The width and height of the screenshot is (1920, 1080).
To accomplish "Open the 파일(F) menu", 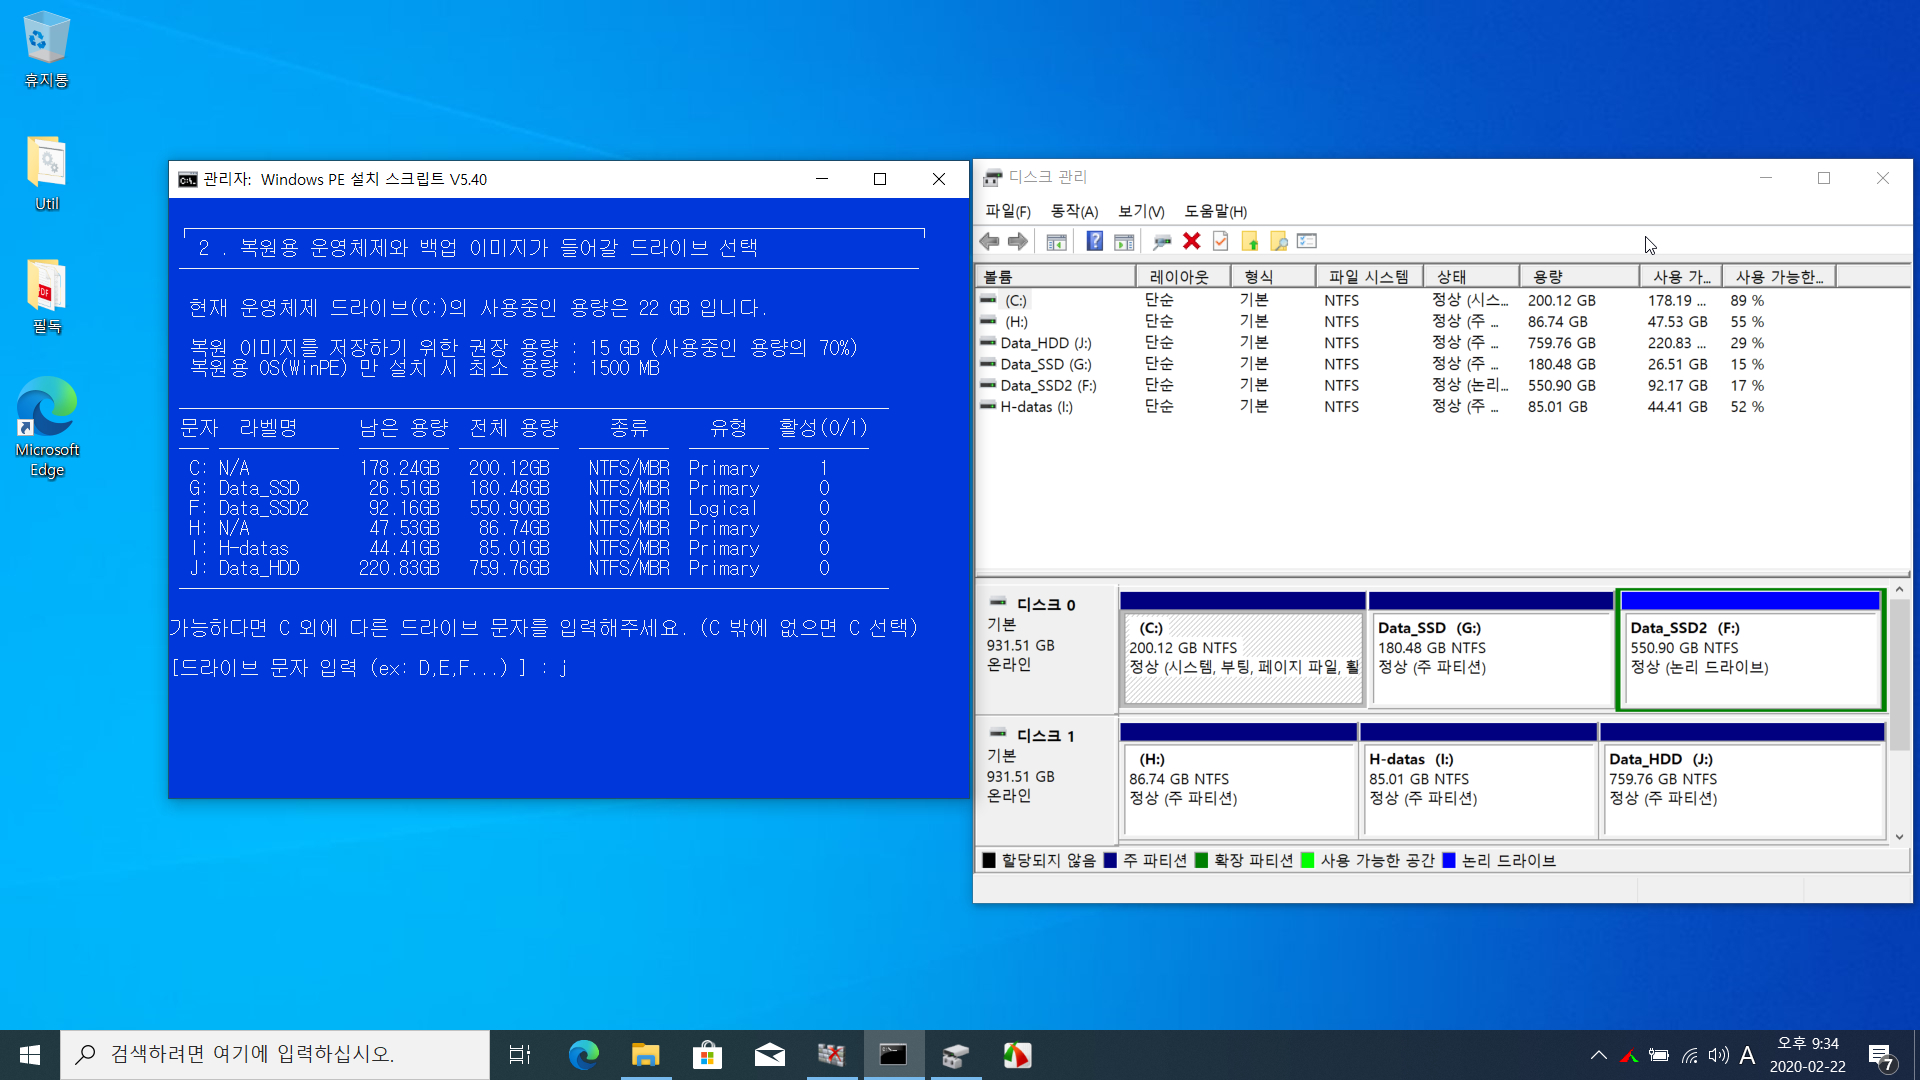I will [1007, 211].
